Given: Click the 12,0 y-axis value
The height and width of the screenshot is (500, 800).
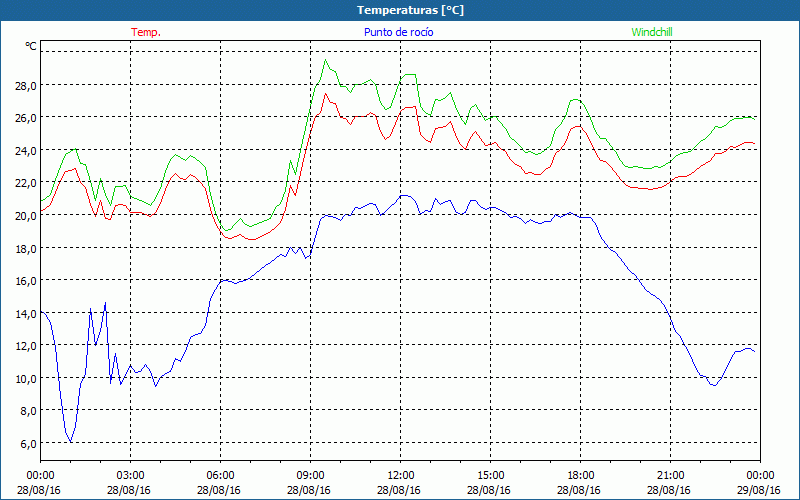Looking at the screenshot, I should (25, 346).
